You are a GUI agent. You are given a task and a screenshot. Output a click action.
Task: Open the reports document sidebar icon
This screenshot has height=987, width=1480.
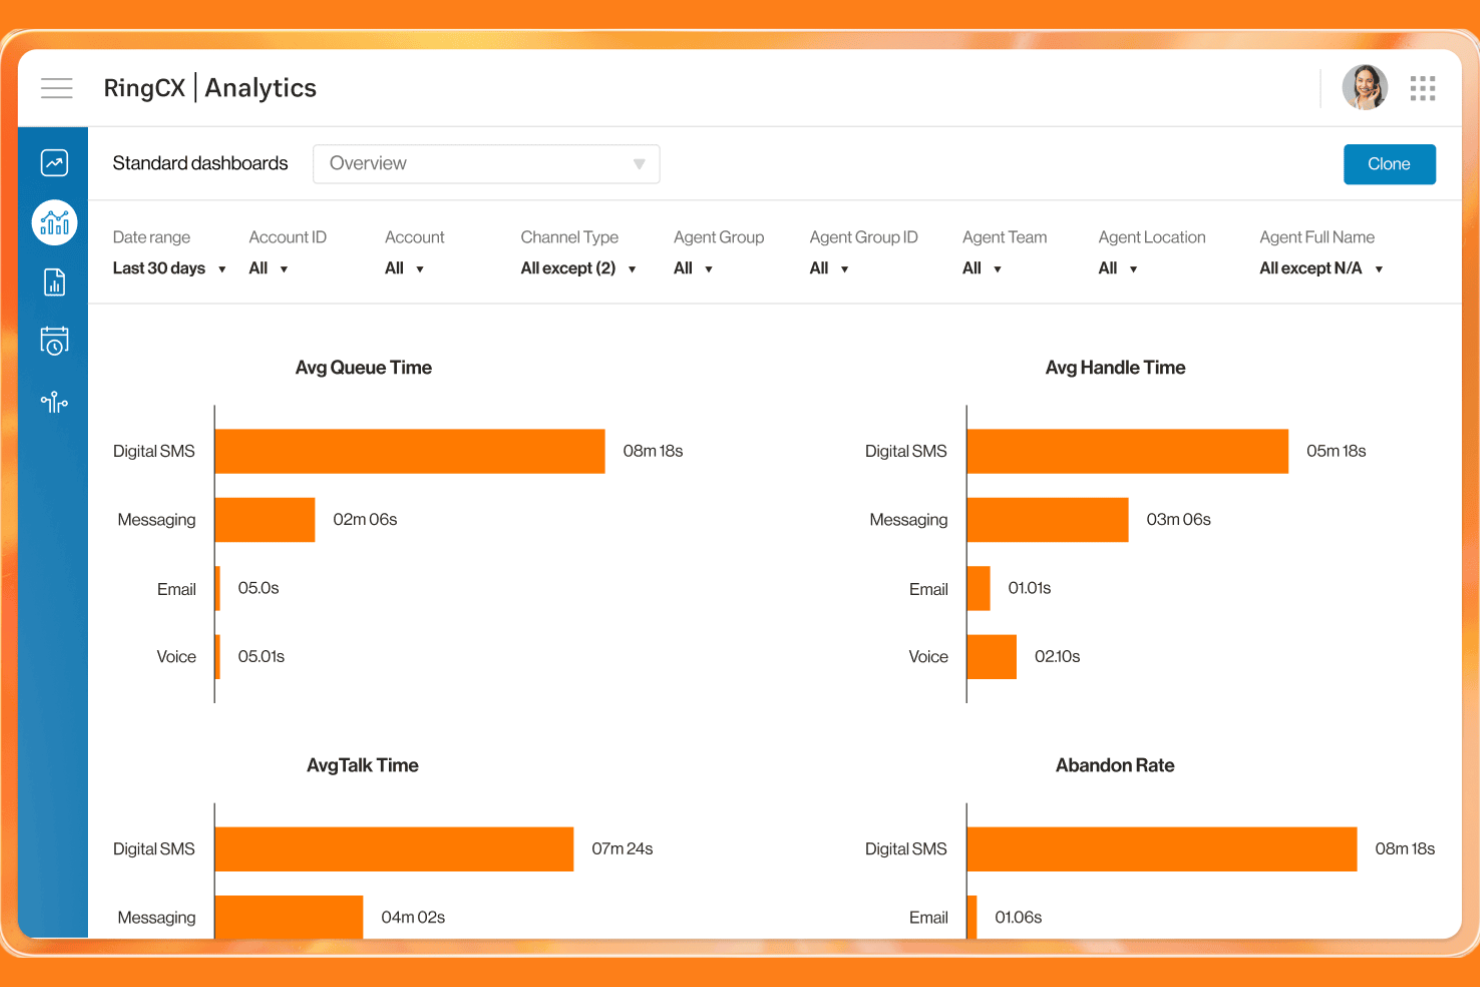pos(54,282)
